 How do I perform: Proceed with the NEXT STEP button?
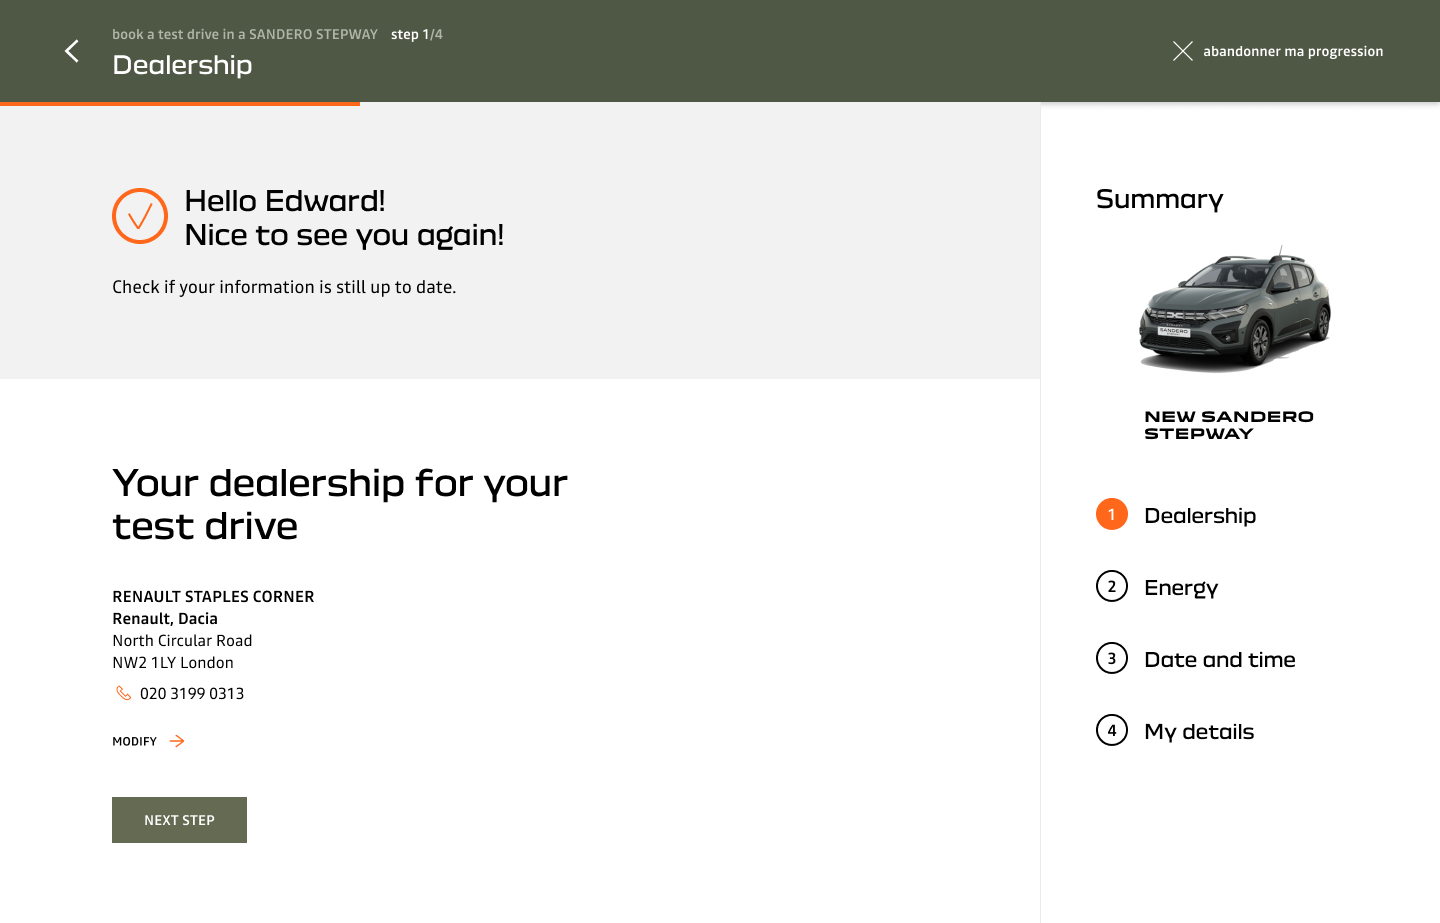[x=179, y=820]
